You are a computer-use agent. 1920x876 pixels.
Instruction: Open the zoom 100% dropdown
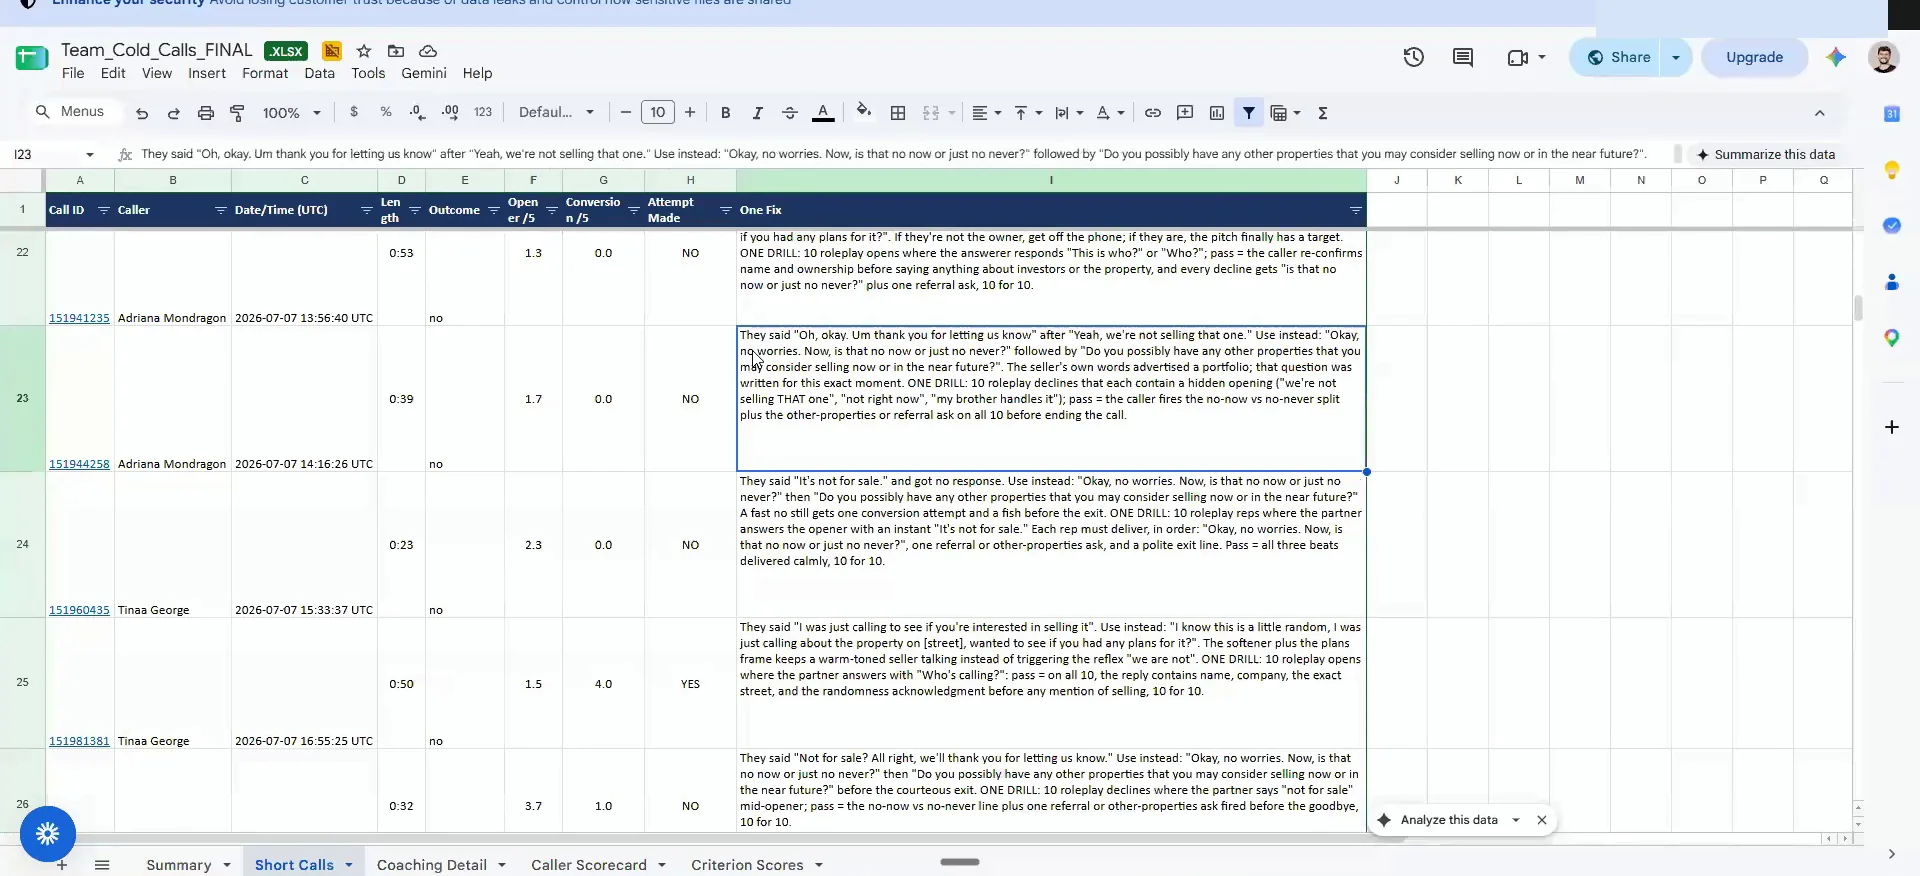click(x=291, y=113)
